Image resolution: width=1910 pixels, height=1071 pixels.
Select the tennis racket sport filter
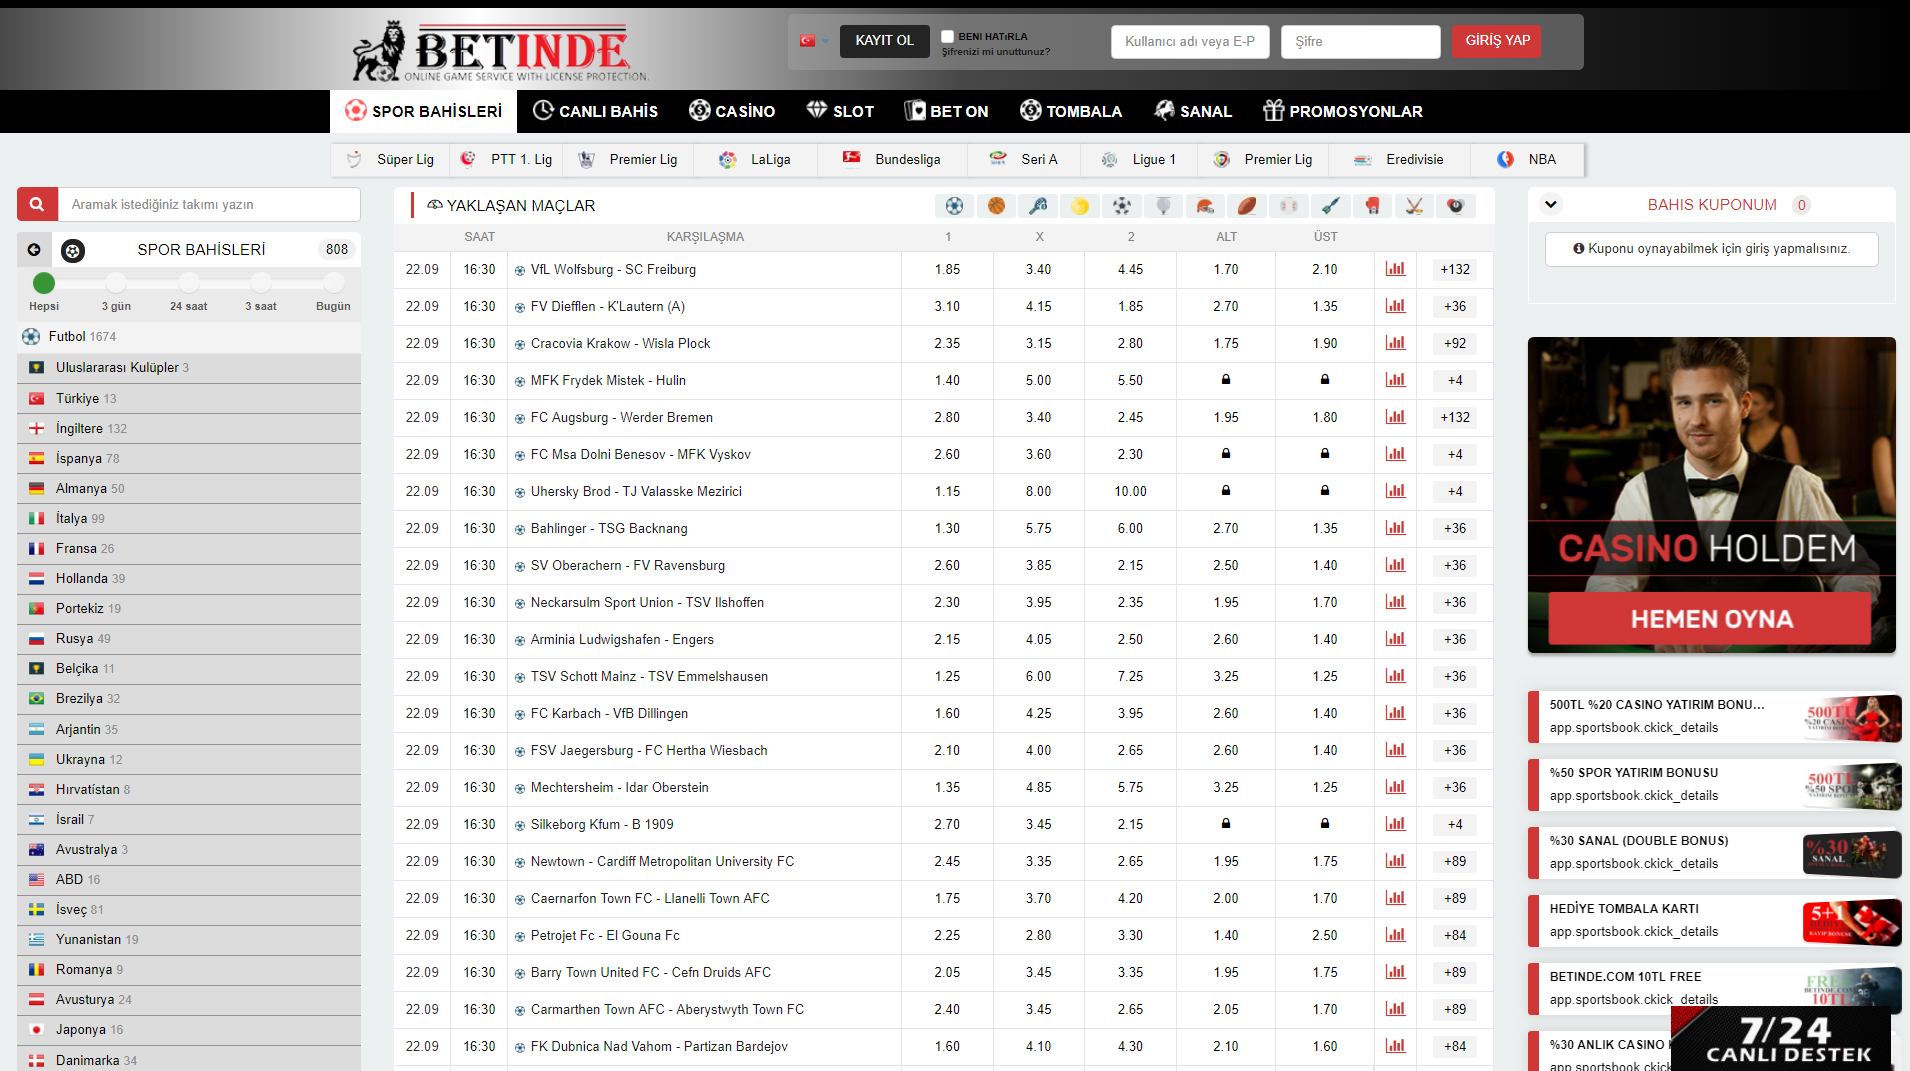pyautogui.click(x=1038, y=206)
